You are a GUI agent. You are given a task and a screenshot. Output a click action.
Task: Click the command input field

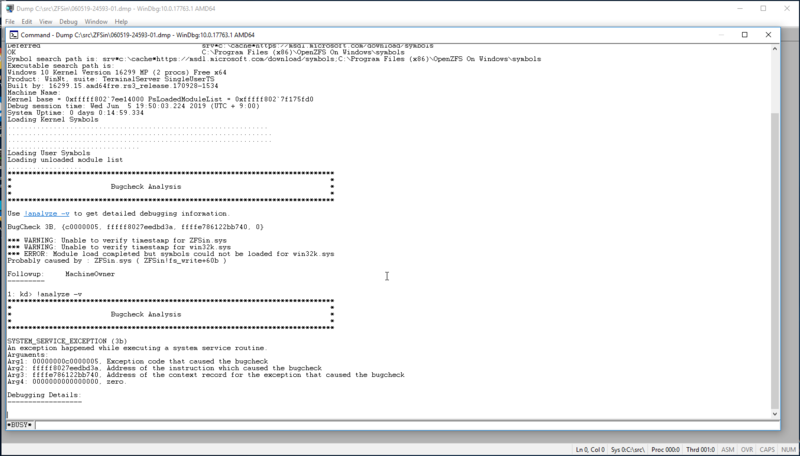click(x=407, y=425)
